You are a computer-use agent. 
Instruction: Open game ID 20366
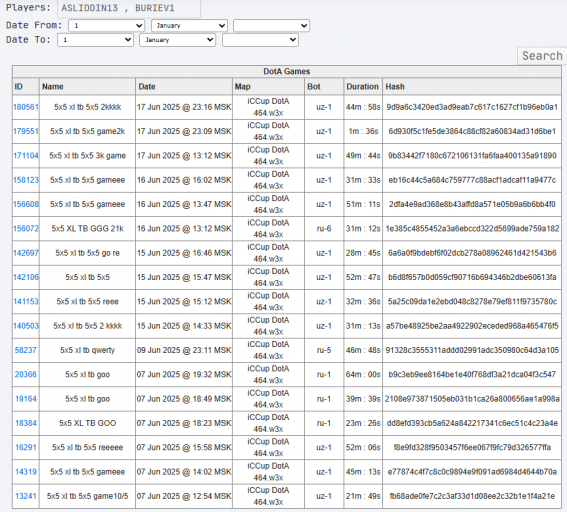click(x=26, y=374)
